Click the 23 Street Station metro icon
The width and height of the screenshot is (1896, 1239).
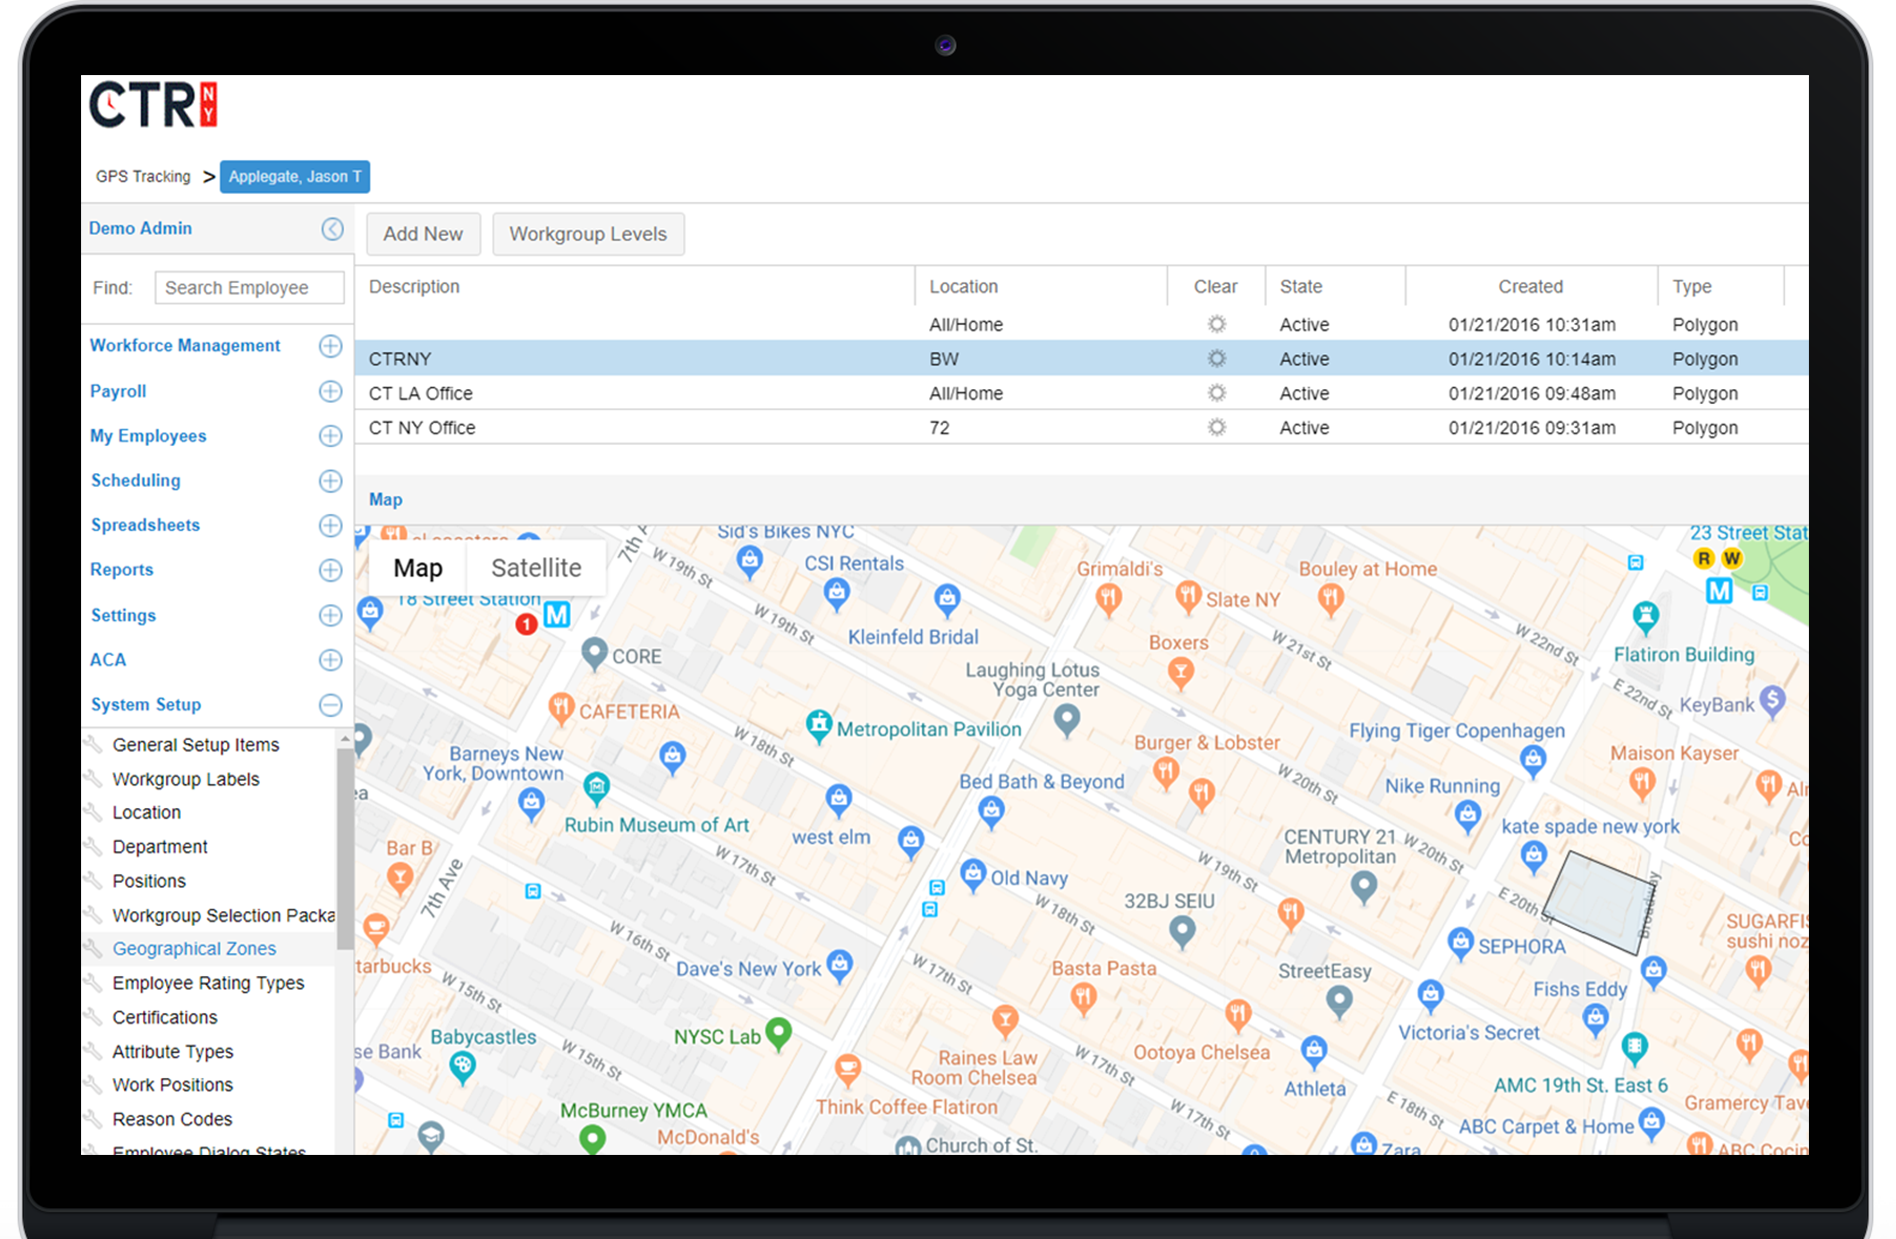pyautogui.click(x=1719, y=591)
